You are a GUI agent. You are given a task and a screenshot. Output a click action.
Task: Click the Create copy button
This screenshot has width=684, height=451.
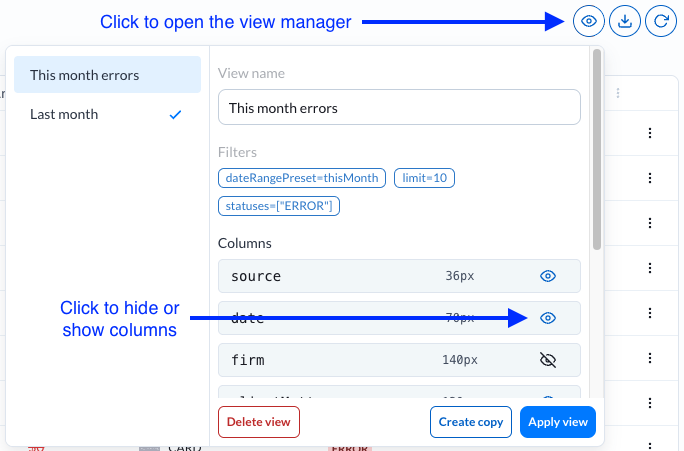[x=470, y=422]
